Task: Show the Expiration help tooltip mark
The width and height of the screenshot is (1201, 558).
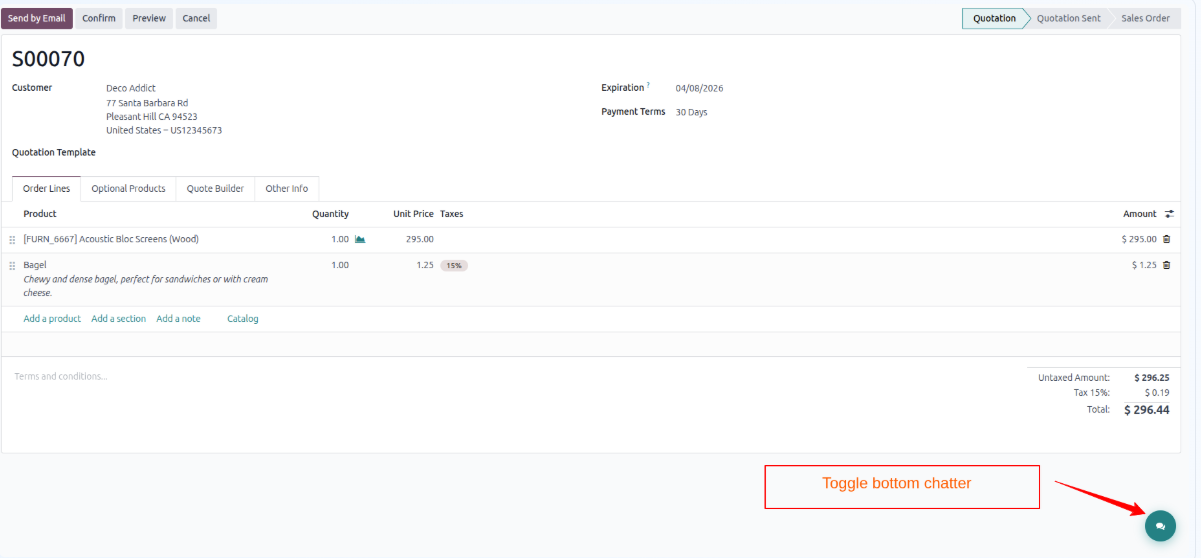Action: coord(648,86)
